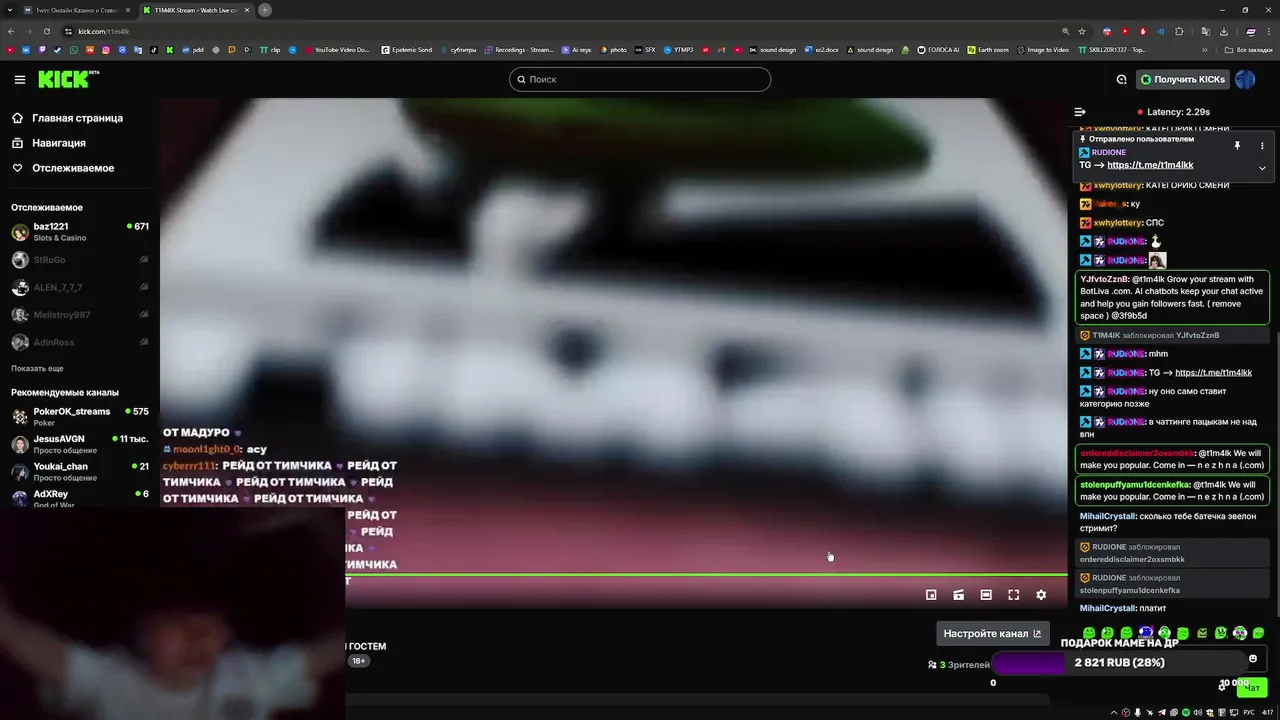The height and width of the screenshot is (720, 1280).
Task: Open Epidemic Sond bookmark
Action: (x=407, y=50)
